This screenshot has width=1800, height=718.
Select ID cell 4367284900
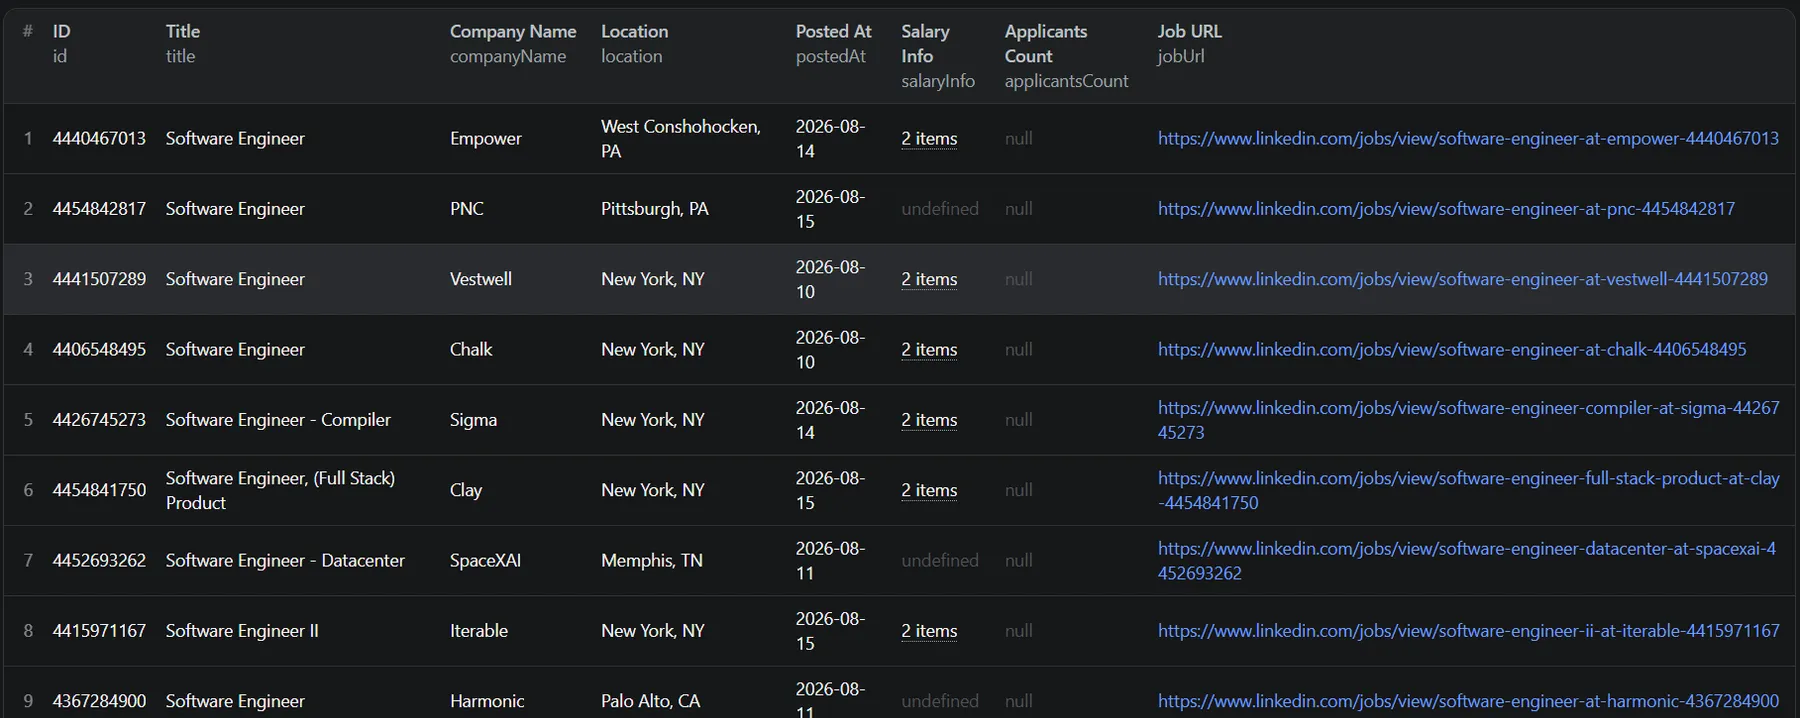tap(99, 701)
